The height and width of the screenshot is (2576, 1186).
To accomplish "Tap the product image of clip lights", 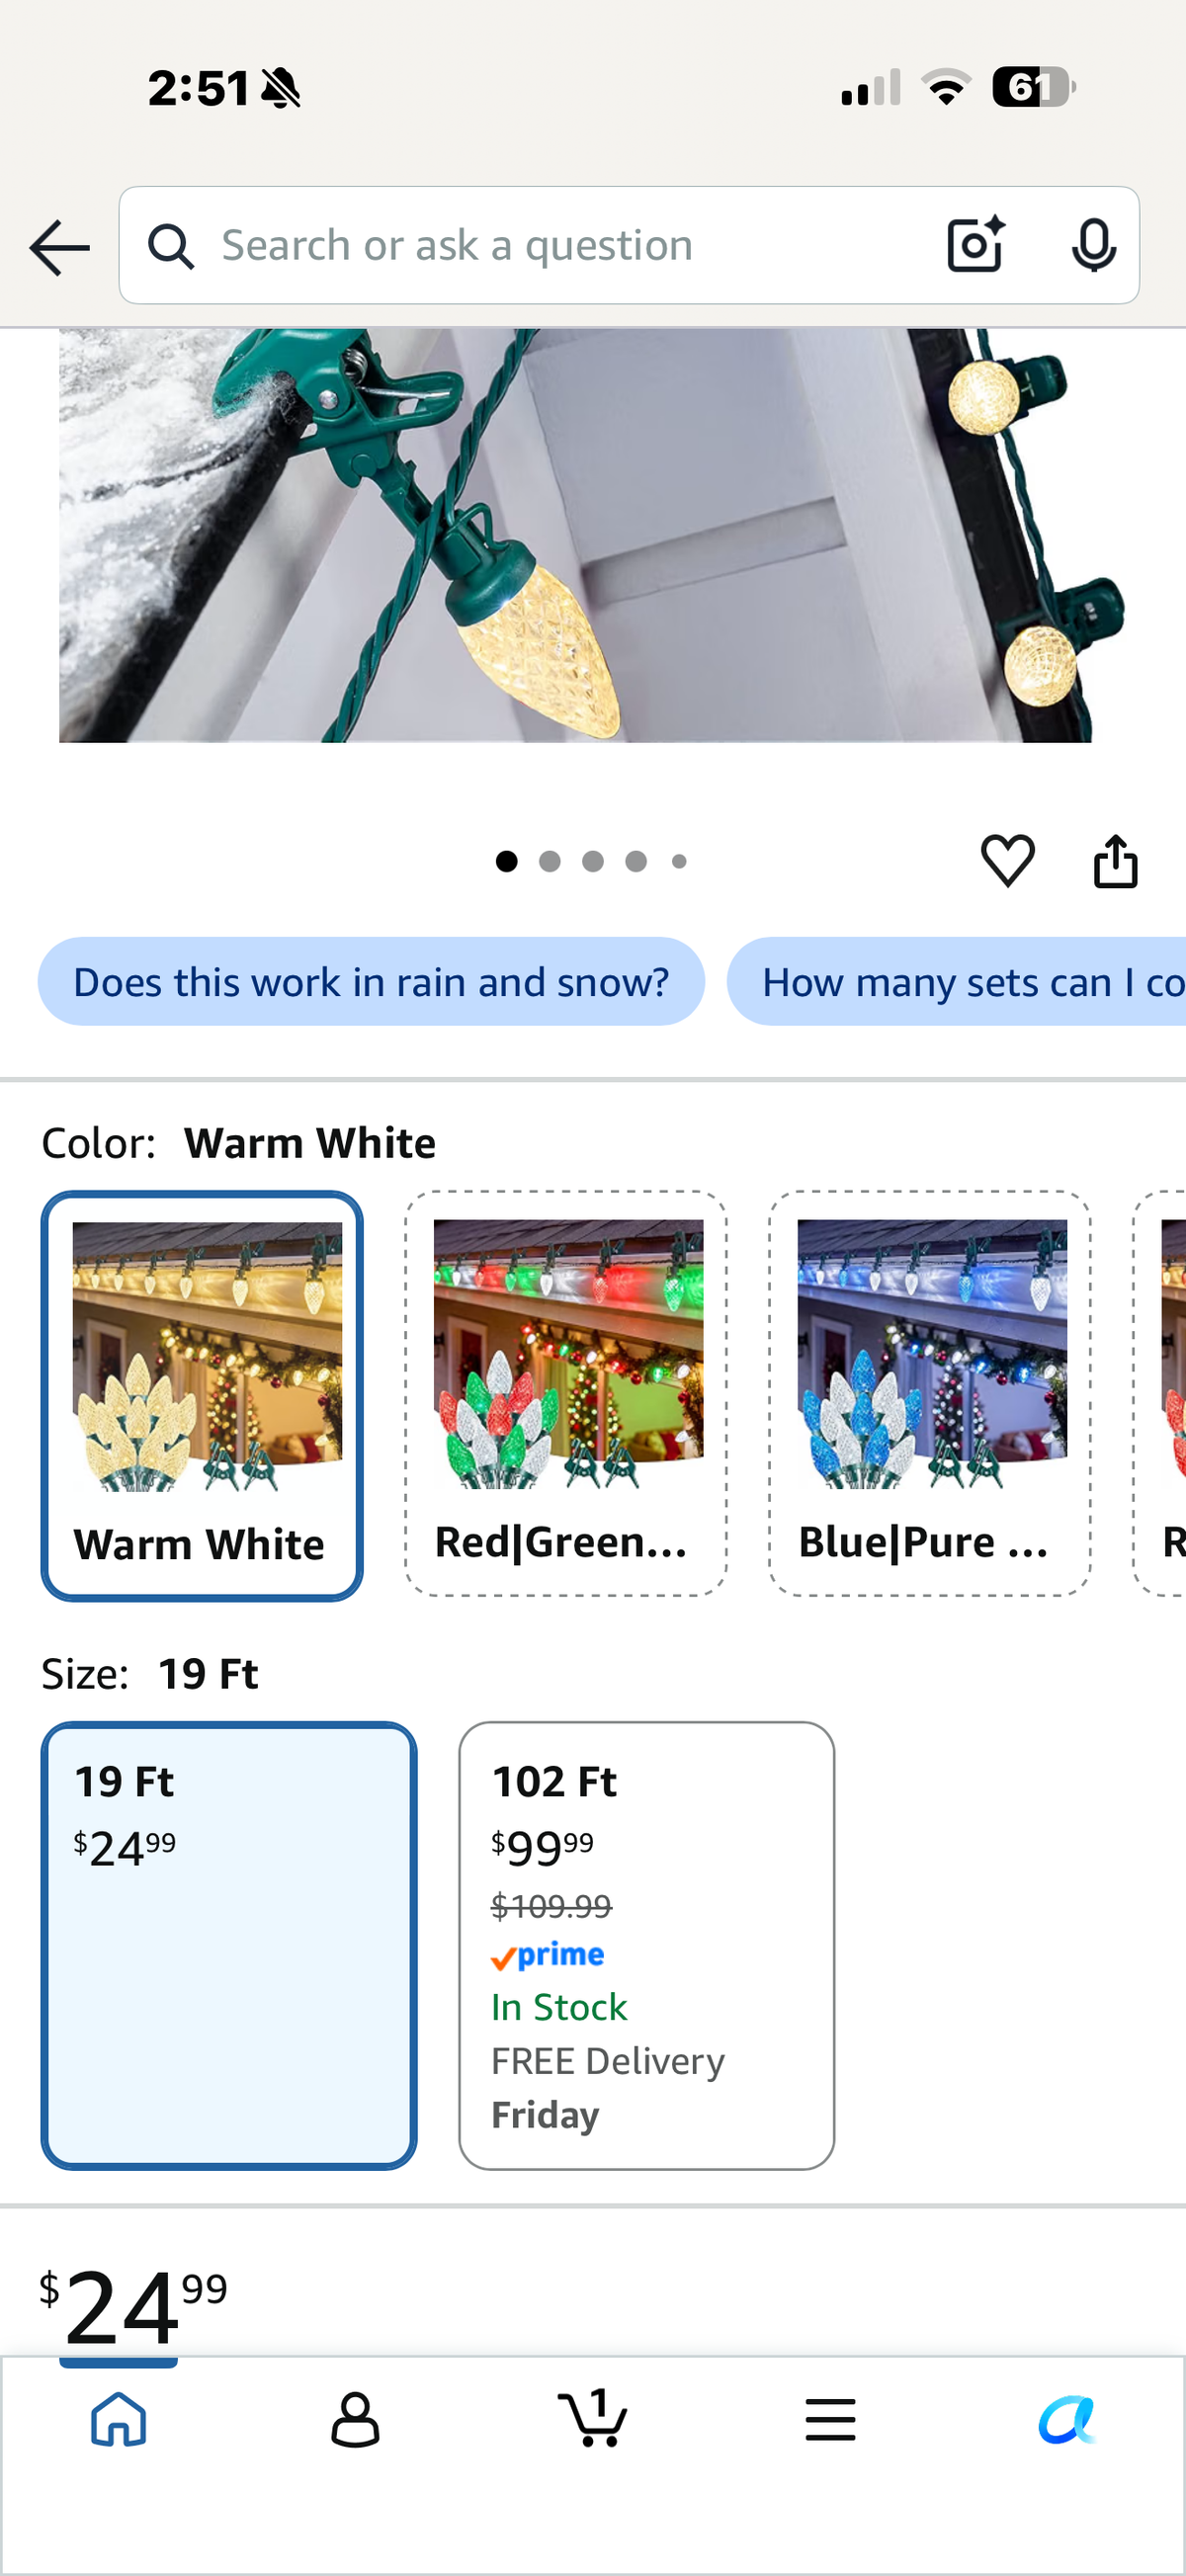I will pyautogui.click(x=575, y=536).
